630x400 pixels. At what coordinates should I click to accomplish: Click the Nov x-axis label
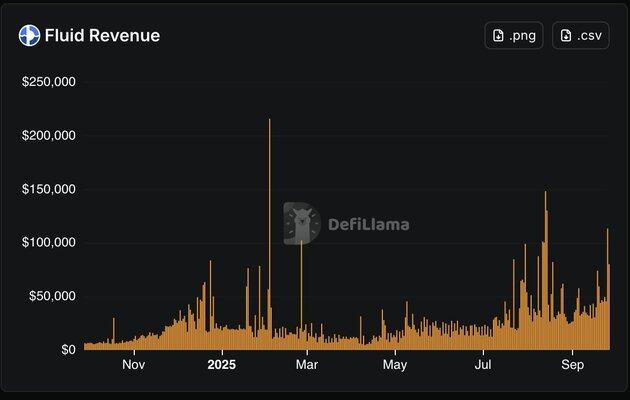coord(134,365)
